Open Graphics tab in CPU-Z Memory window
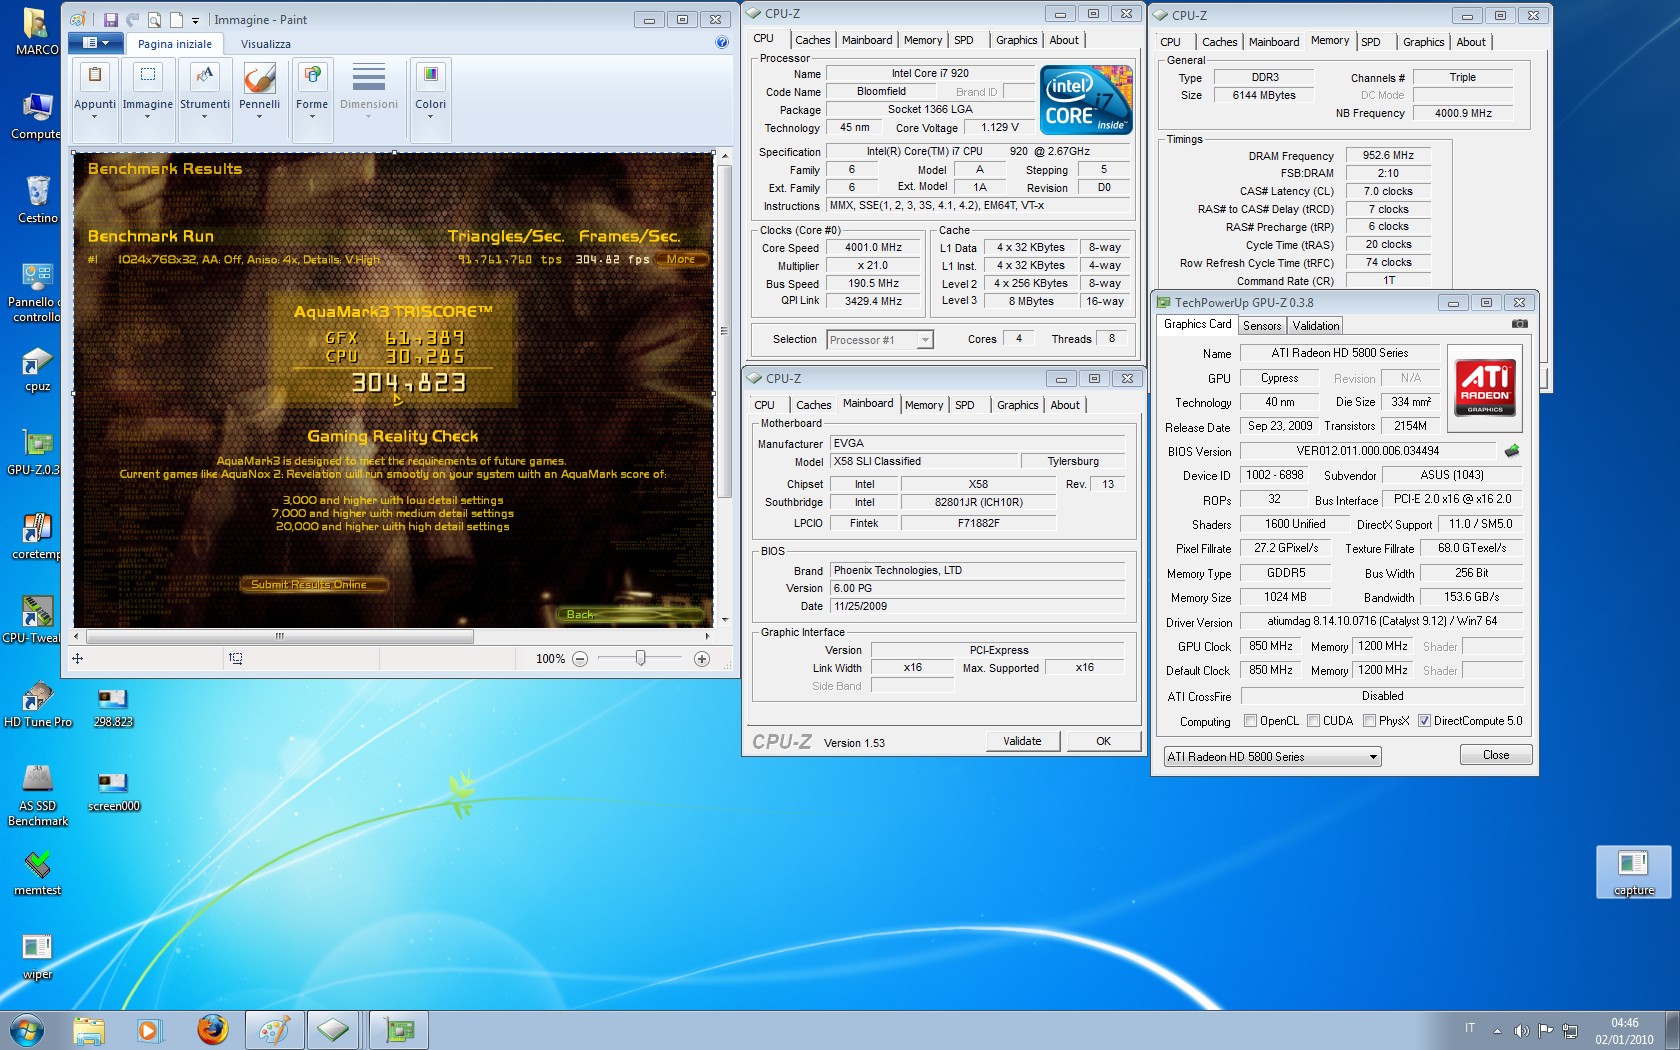1680x1050 pixels. (x=1423, y=42)
